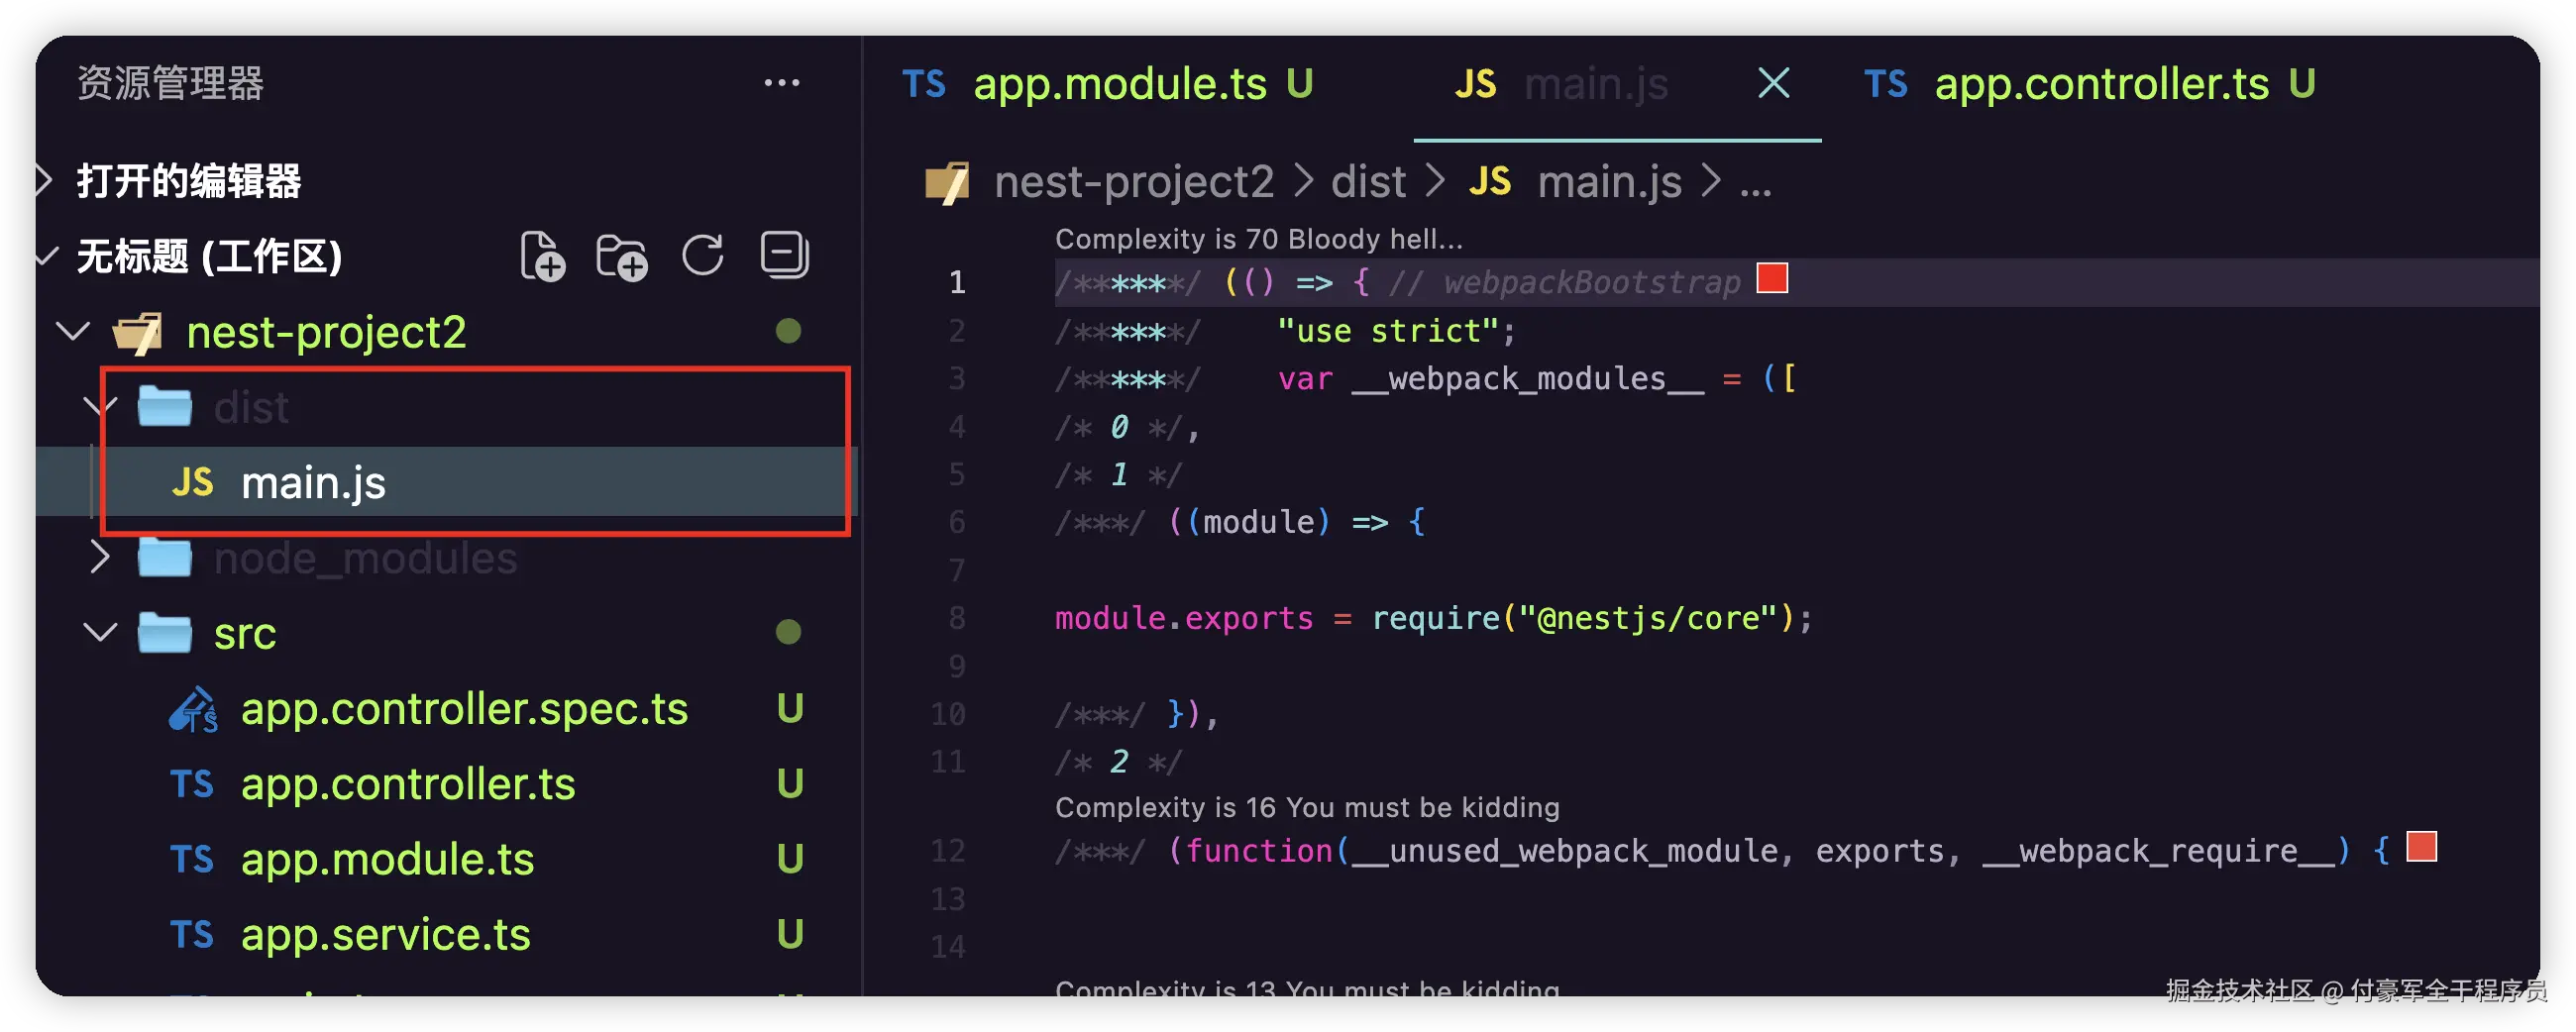Click the folder icon in the breadcrumb
2576x1032 pixels.
pos(947,183)
